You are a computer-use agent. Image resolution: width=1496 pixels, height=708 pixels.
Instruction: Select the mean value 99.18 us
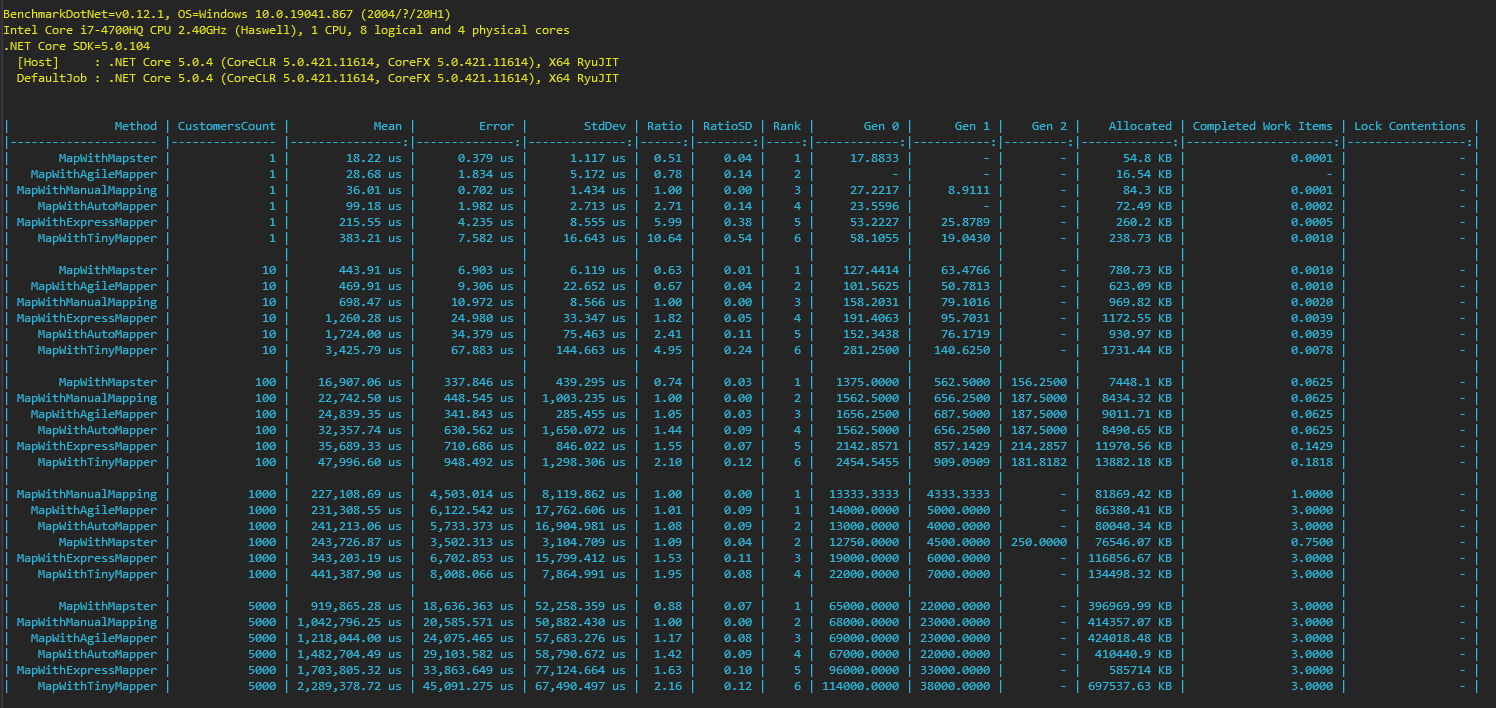pyautogui.click(x=374, y=206)
